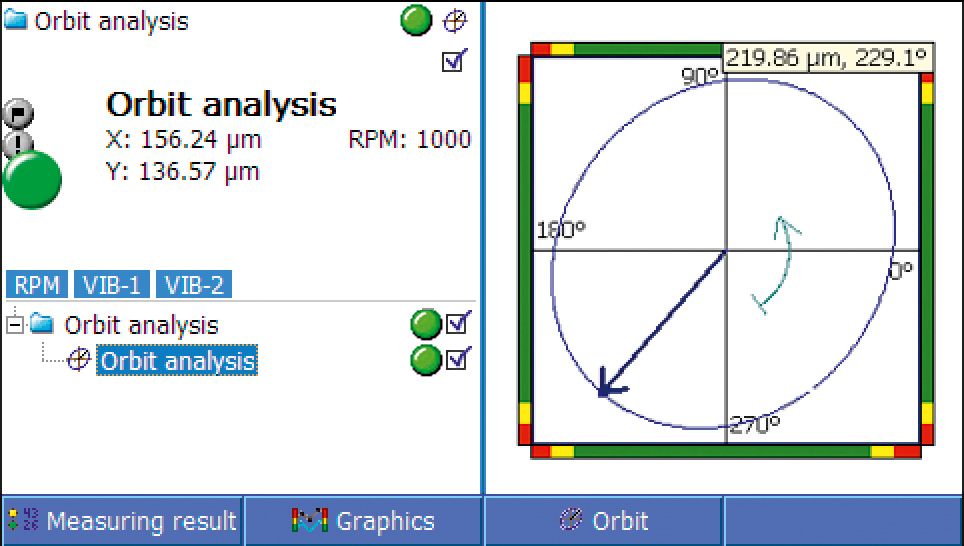Select the Orbit analysis folder node in the tree

[141, 325]
